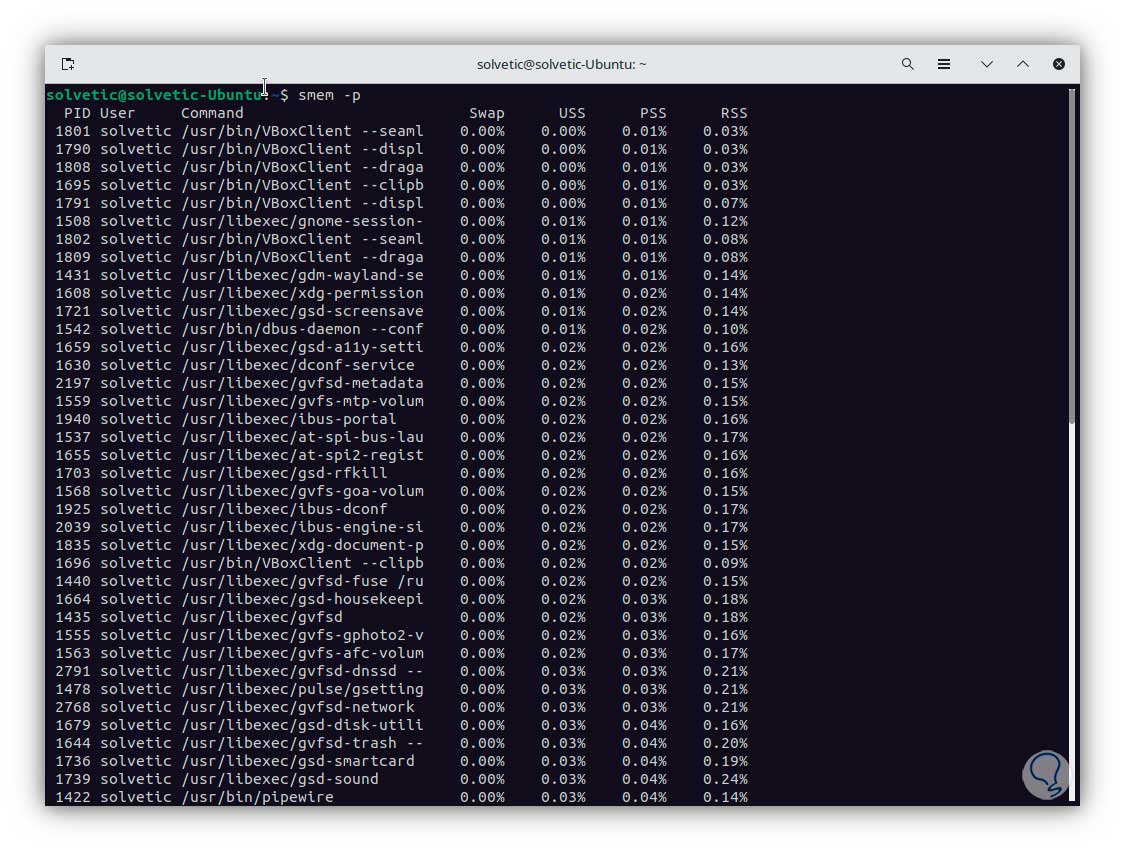Click /usr/libexec/gvfsd-dnssd -- command text
This screenshot has height=851, width=1125.
click(x=302, y=671)
